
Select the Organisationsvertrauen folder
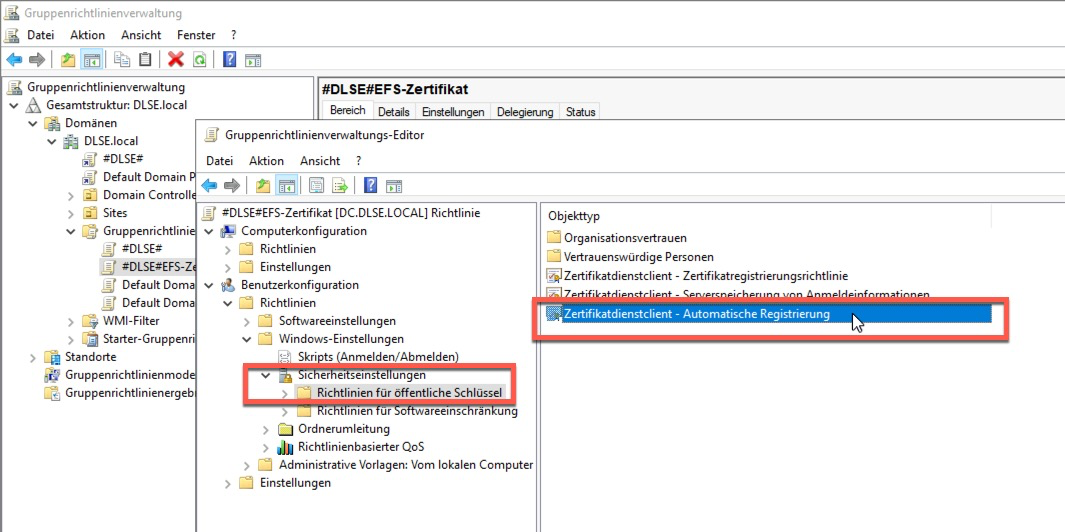tap(617, 238)
